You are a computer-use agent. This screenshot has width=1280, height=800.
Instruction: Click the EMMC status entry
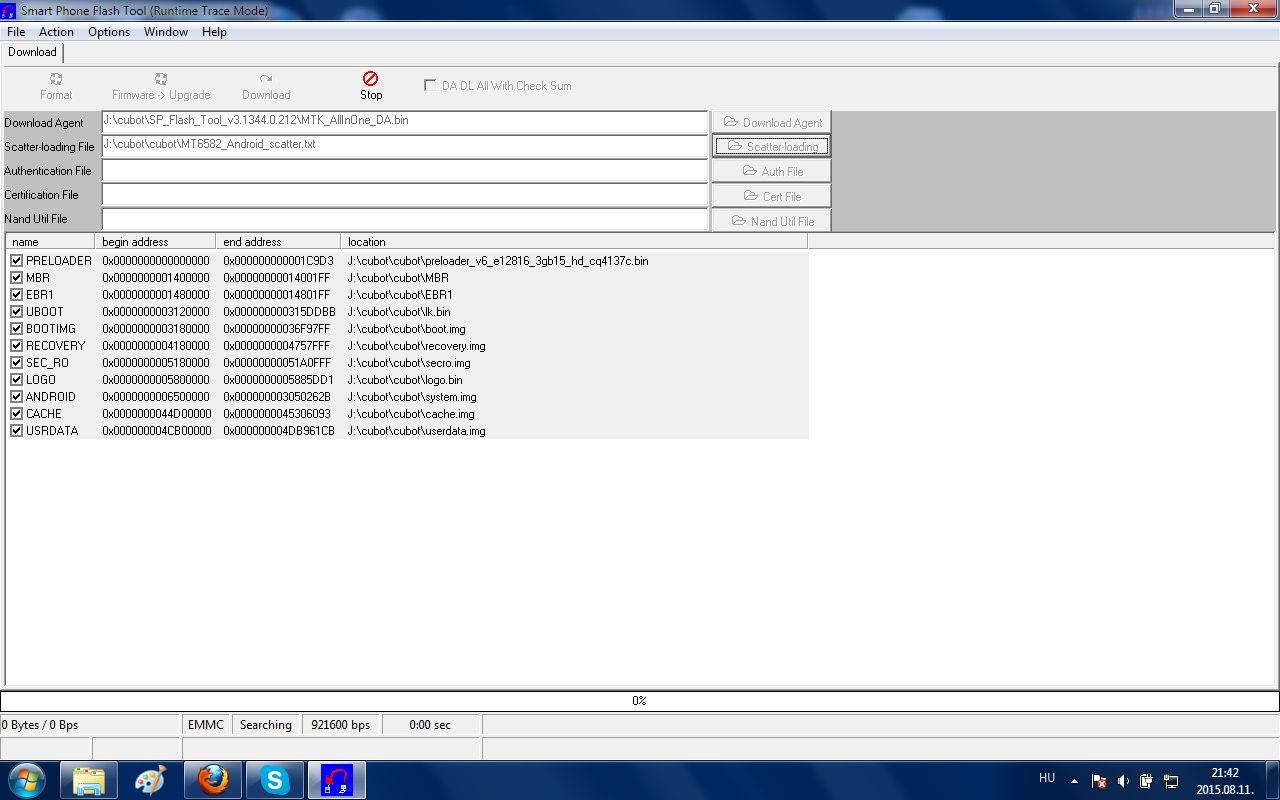(206, 725)
